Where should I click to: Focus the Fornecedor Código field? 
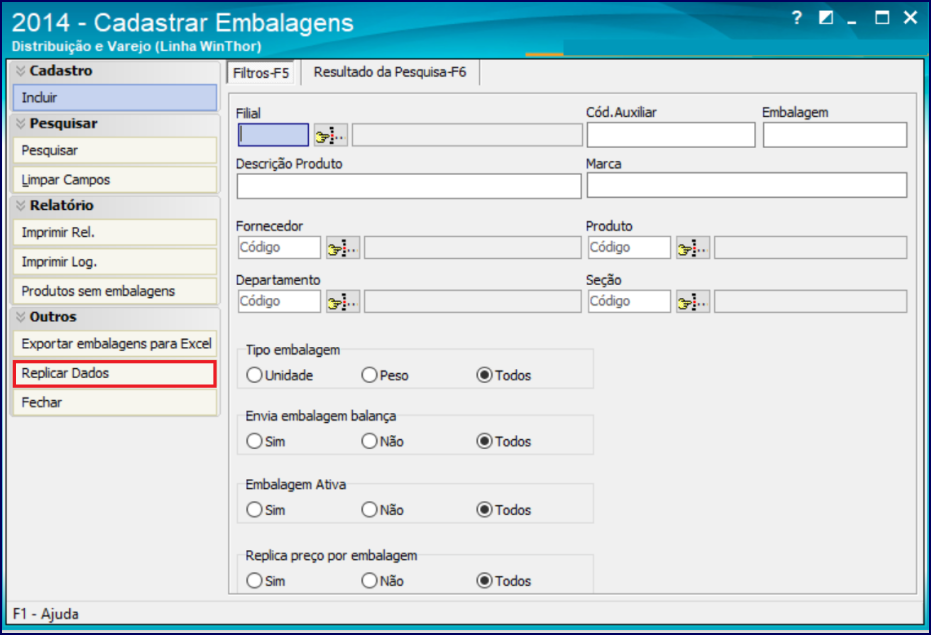tap(279, 248)
